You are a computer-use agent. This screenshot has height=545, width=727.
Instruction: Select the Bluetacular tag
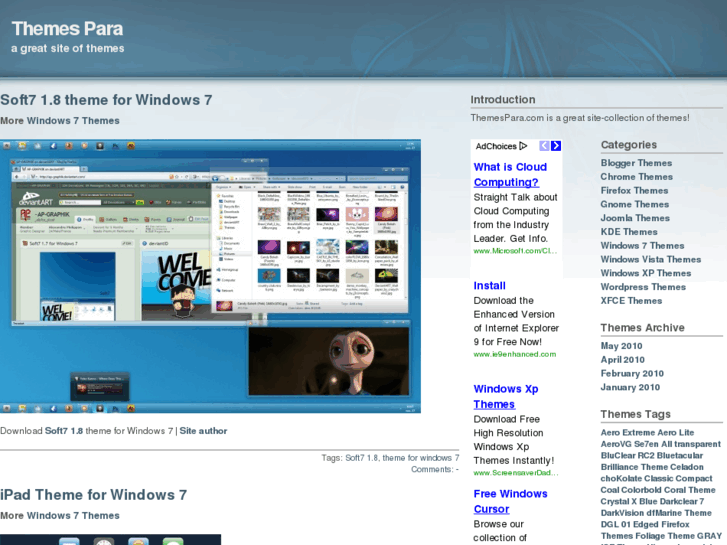point(680,456)
